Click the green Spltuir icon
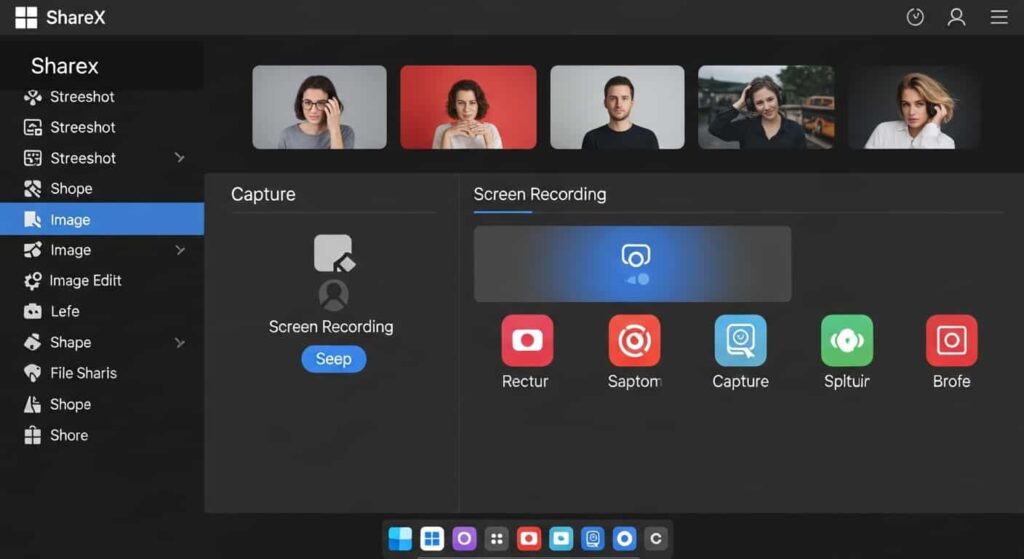Screen dimensions: 1024x559 [x=847, y=340]
